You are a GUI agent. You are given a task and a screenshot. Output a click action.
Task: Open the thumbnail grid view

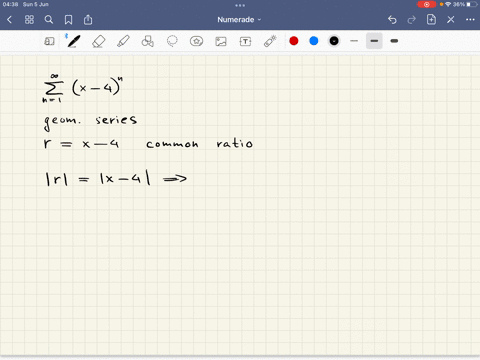click(29, 20)
